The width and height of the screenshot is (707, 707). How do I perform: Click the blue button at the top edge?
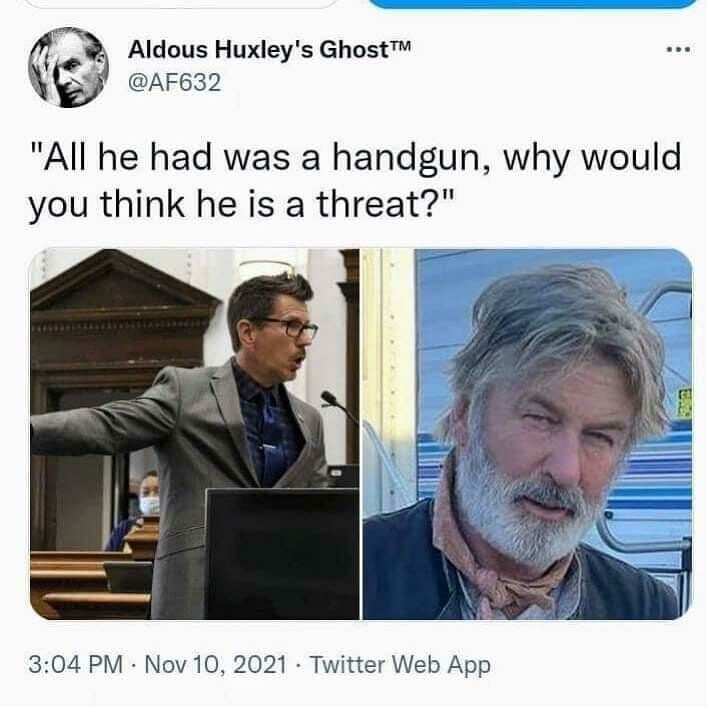pos(533,4)
